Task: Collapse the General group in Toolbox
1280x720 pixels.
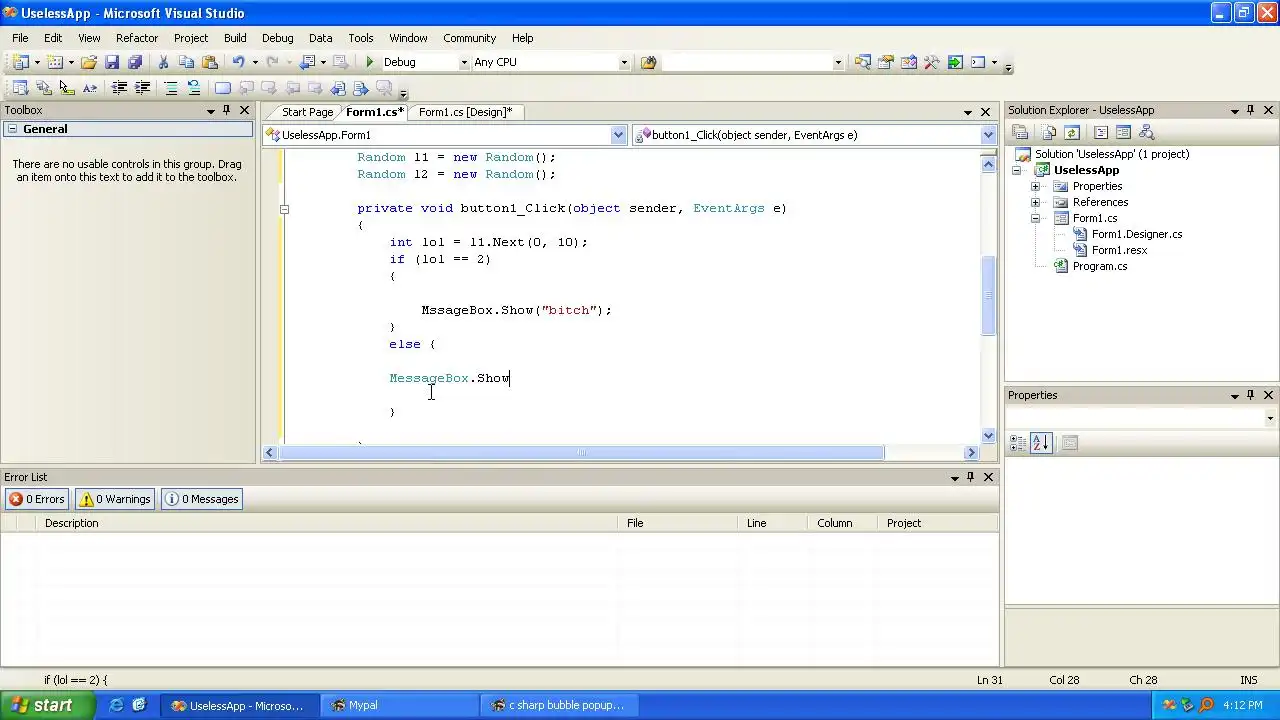Action: click(12, 129)
